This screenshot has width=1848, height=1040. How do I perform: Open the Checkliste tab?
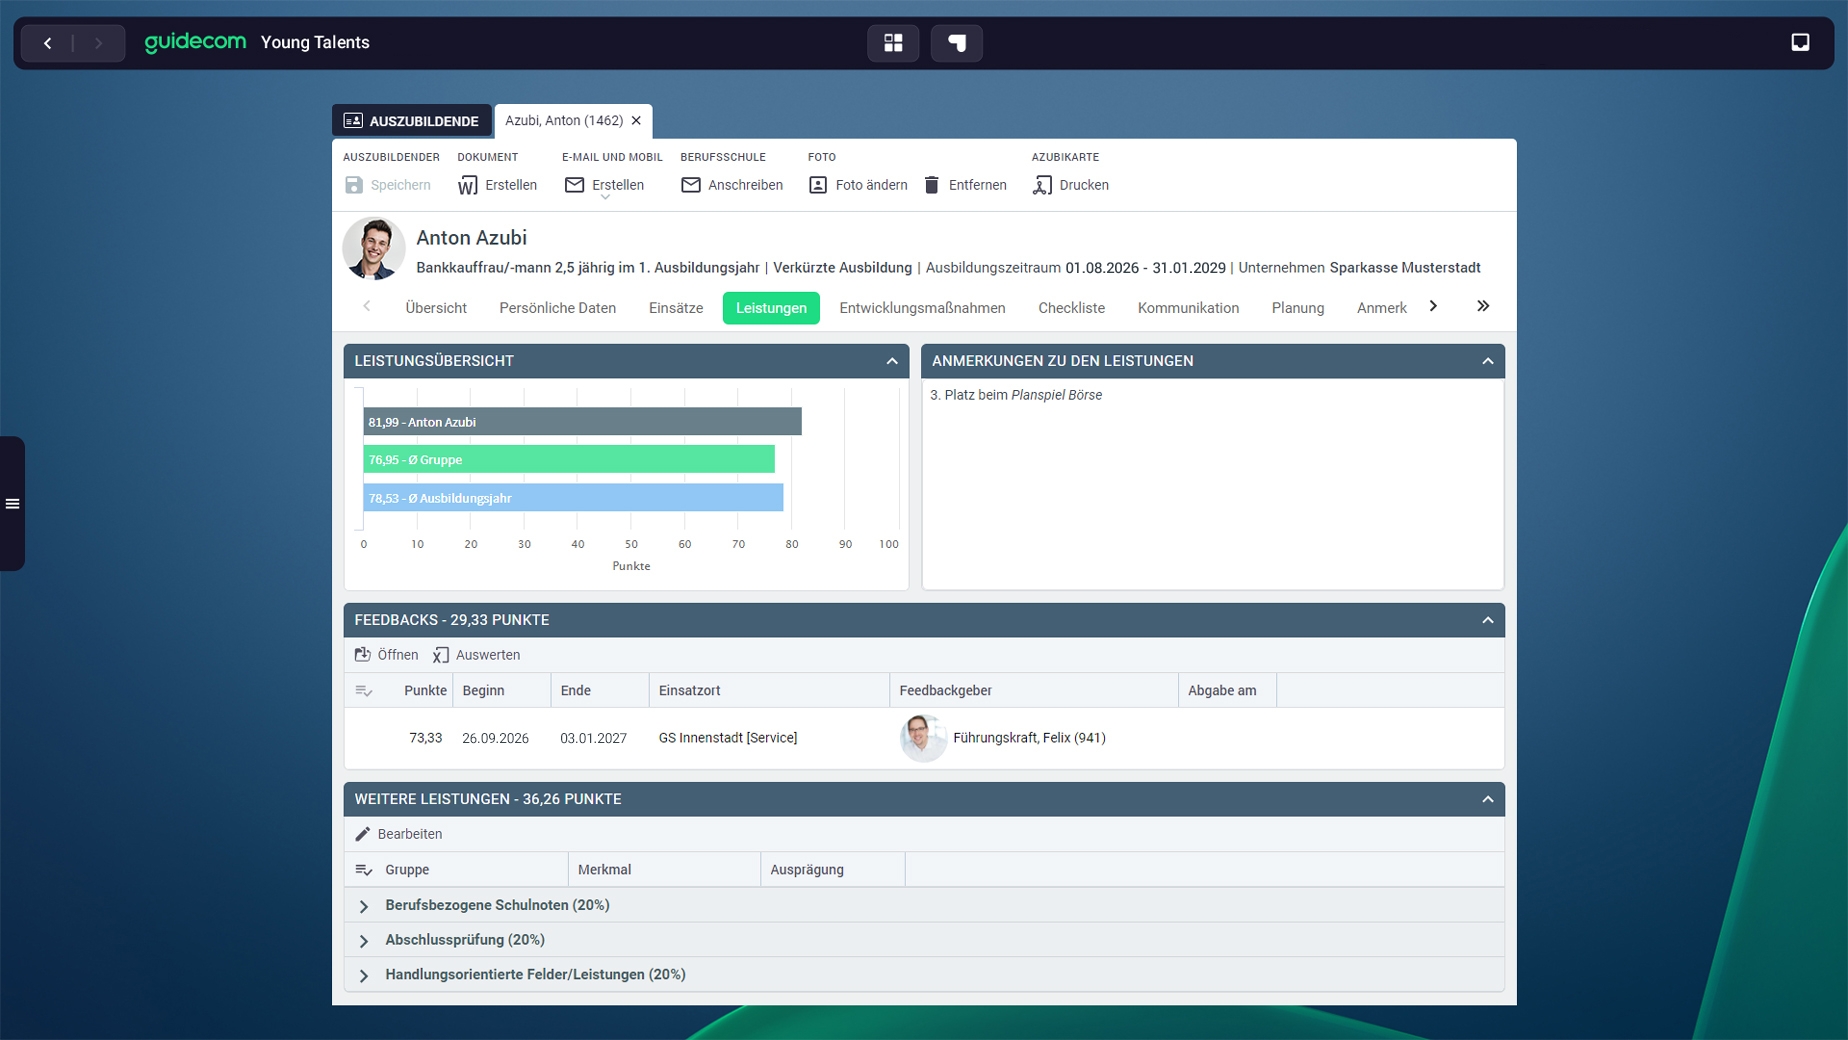click(1071, 308)
